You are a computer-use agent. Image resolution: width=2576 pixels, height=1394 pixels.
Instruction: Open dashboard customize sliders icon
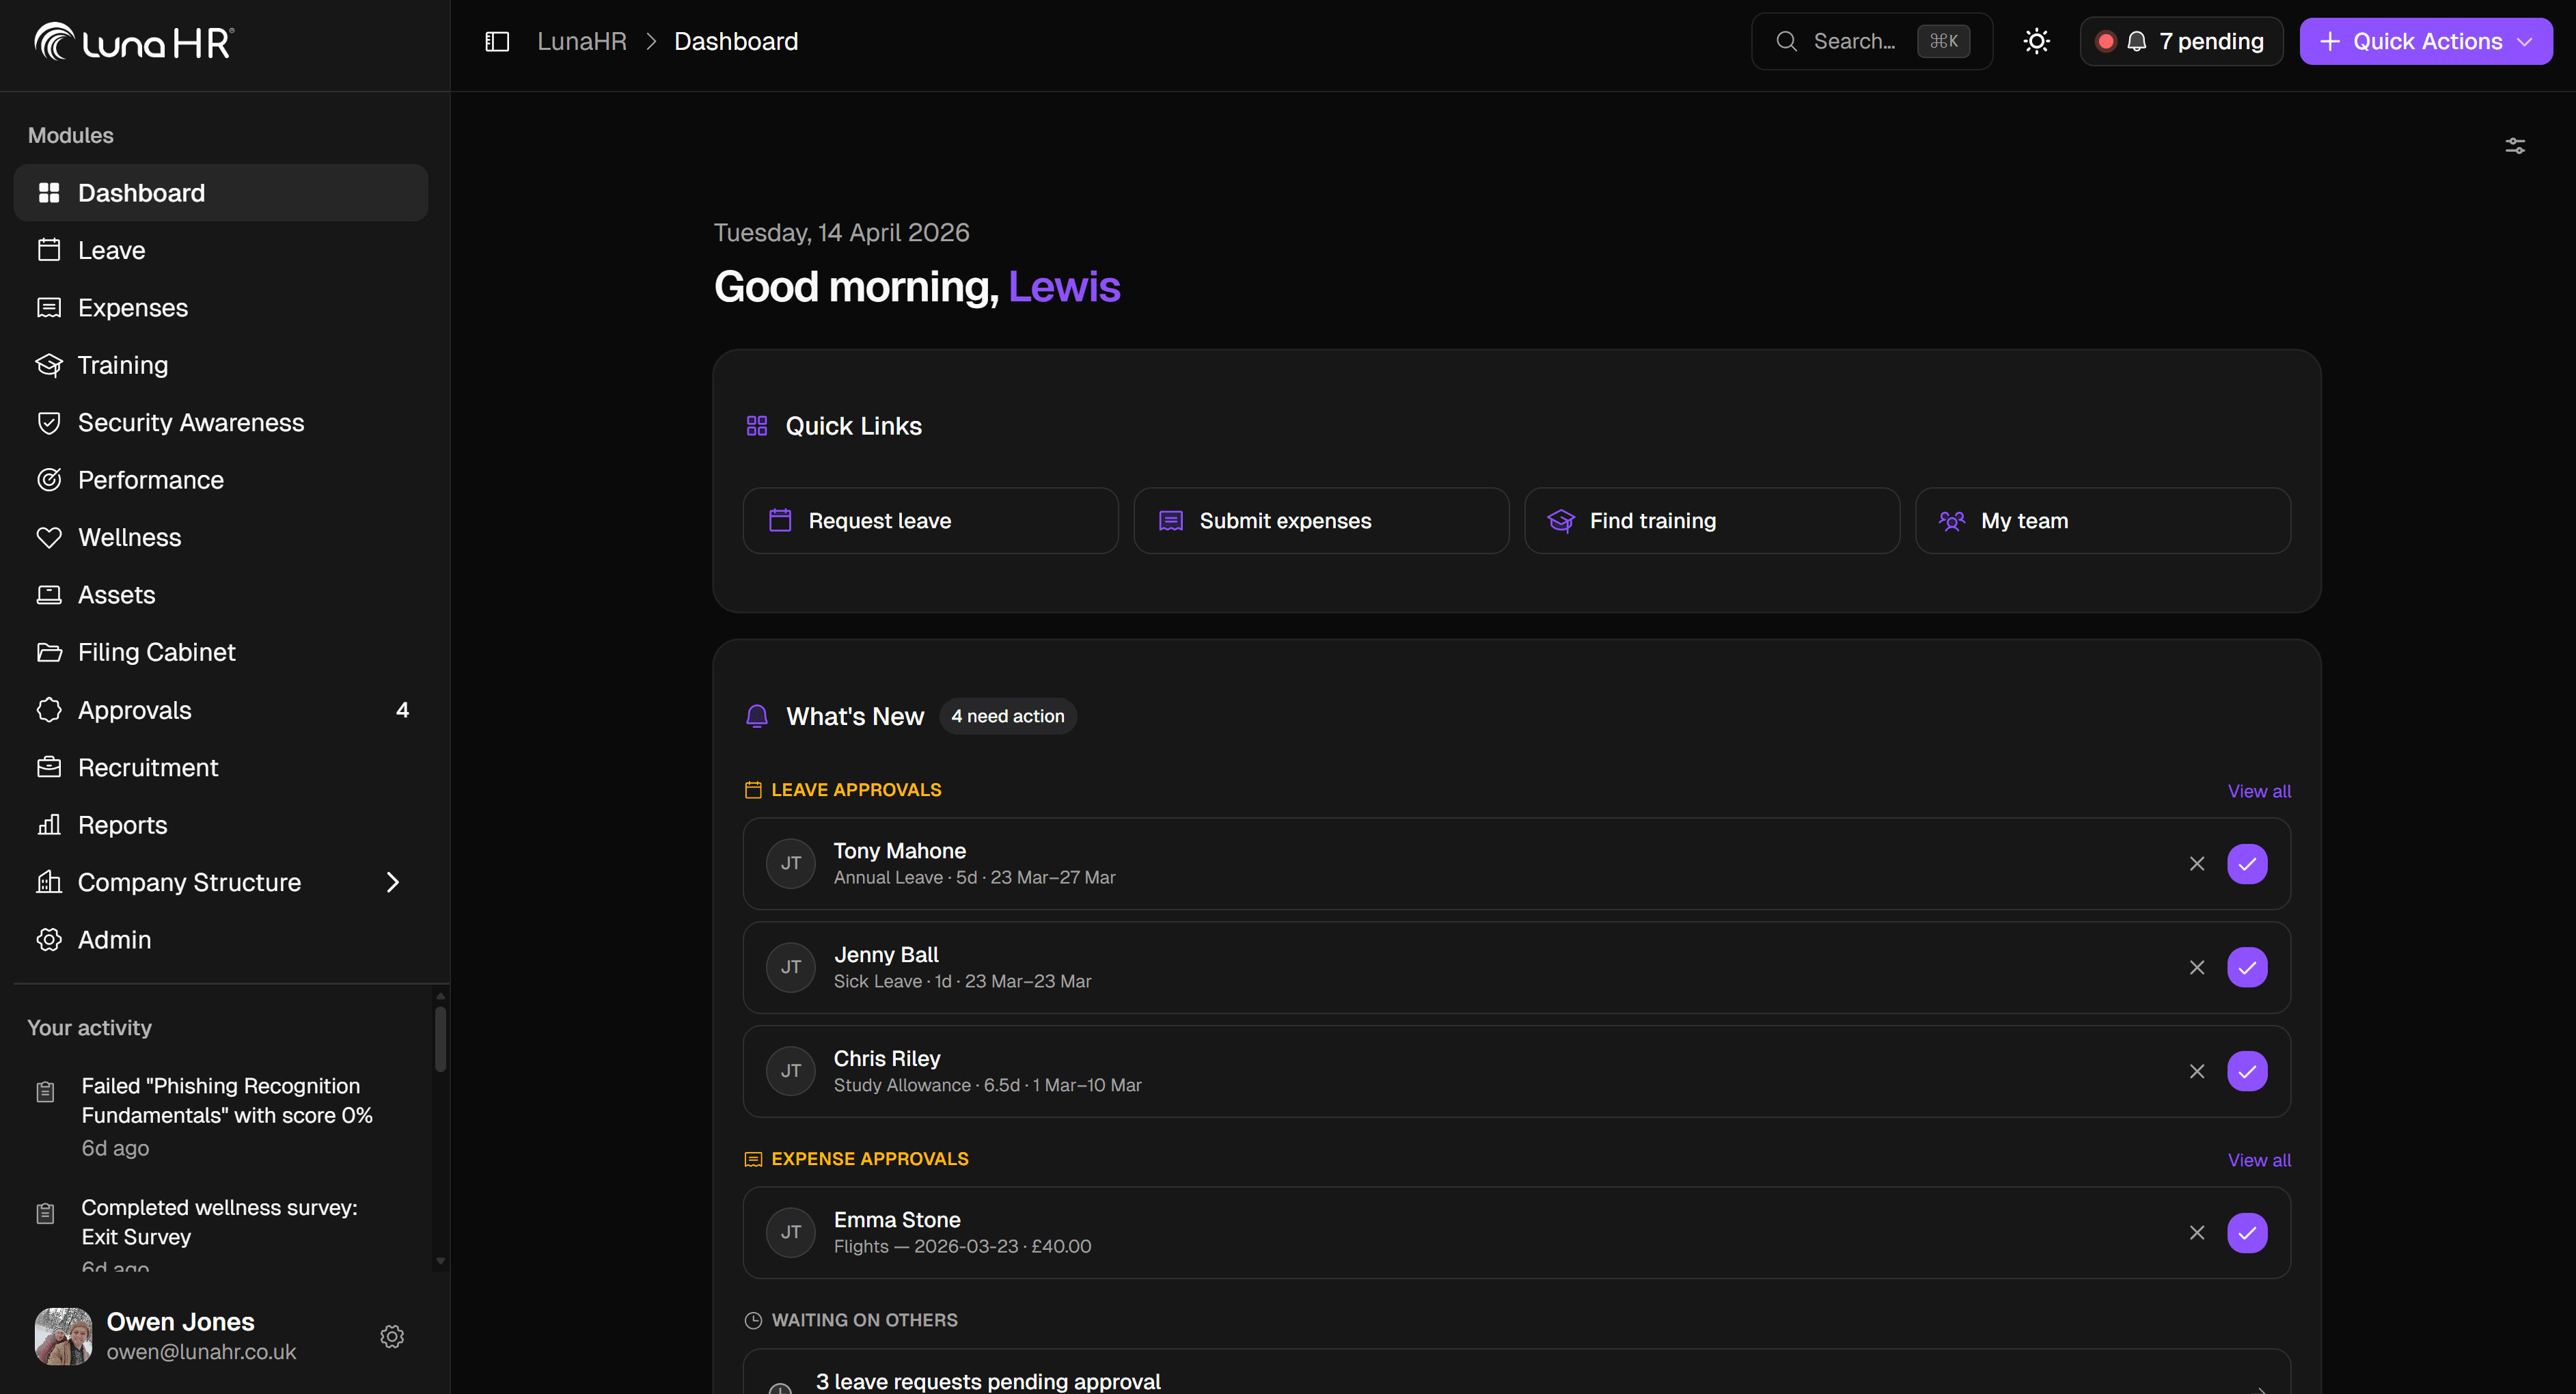2514,146
